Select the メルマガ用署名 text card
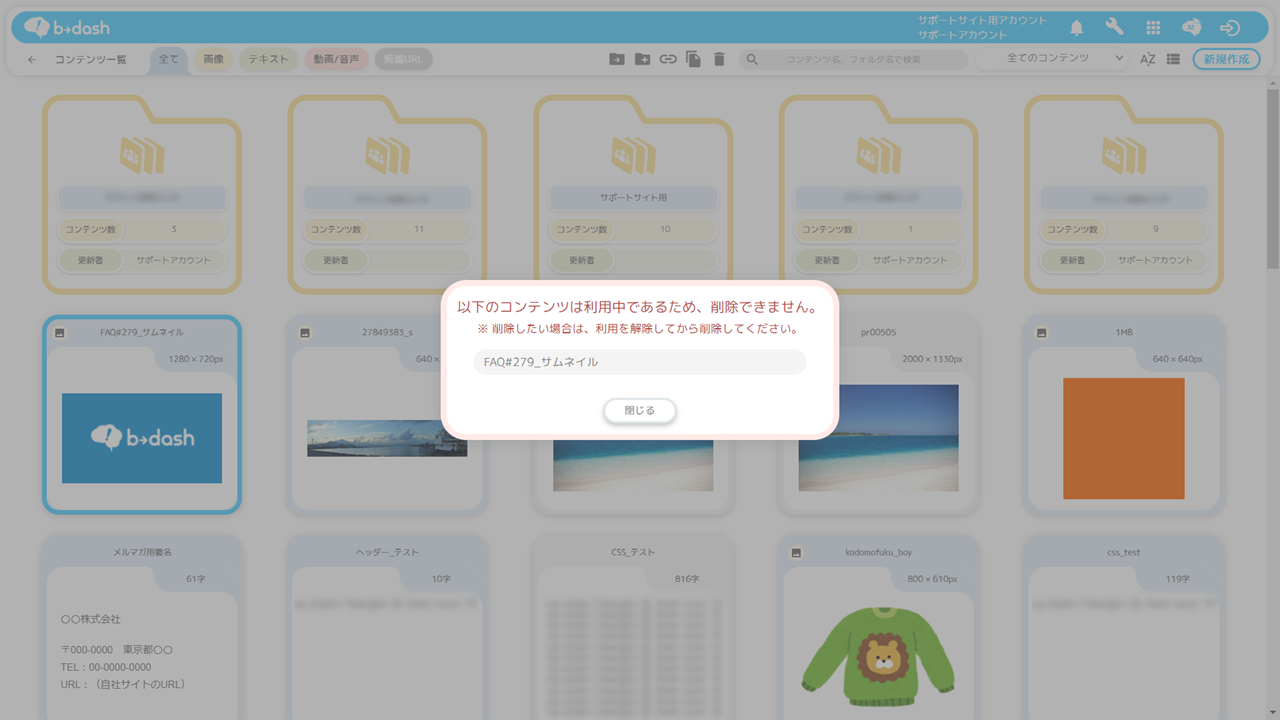 click(x=142, y=628)
